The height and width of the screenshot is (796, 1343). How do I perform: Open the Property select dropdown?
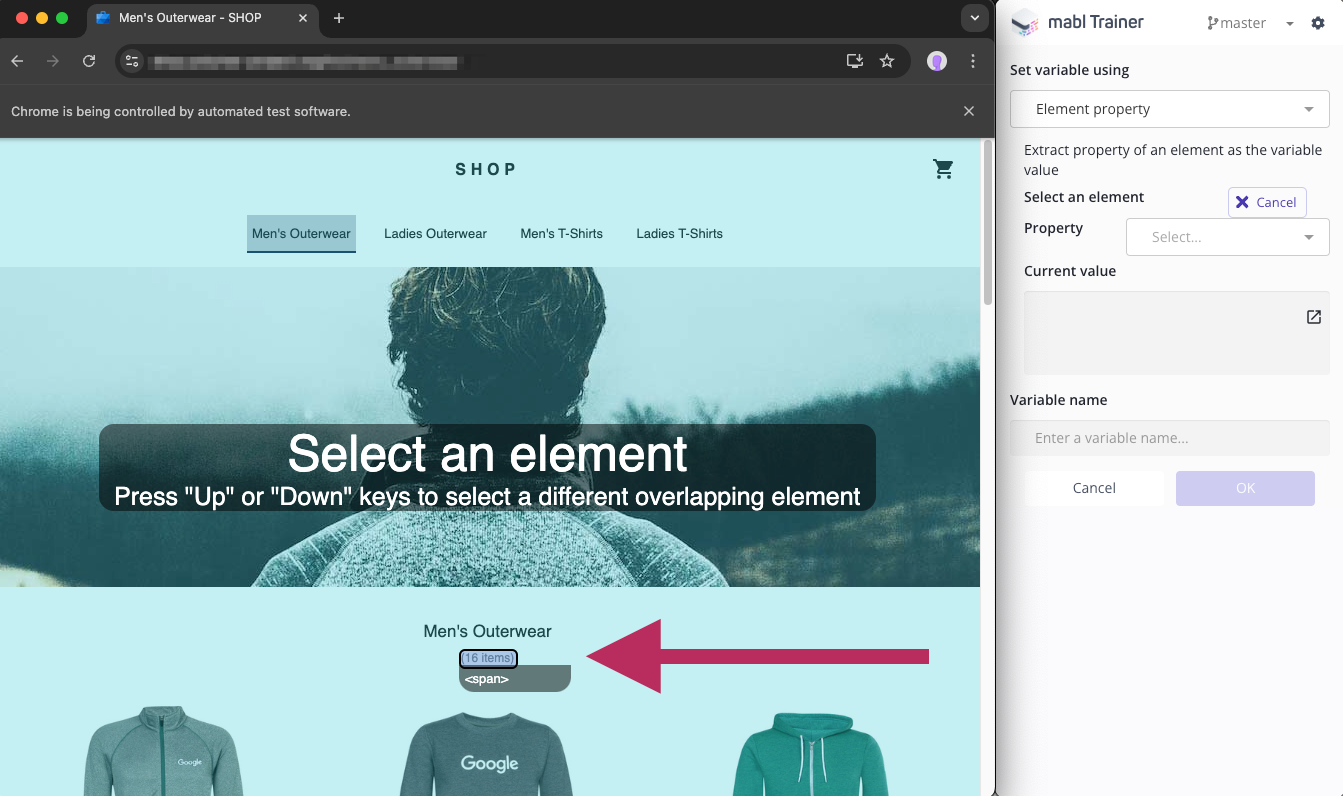click(x=1227, y=237)
